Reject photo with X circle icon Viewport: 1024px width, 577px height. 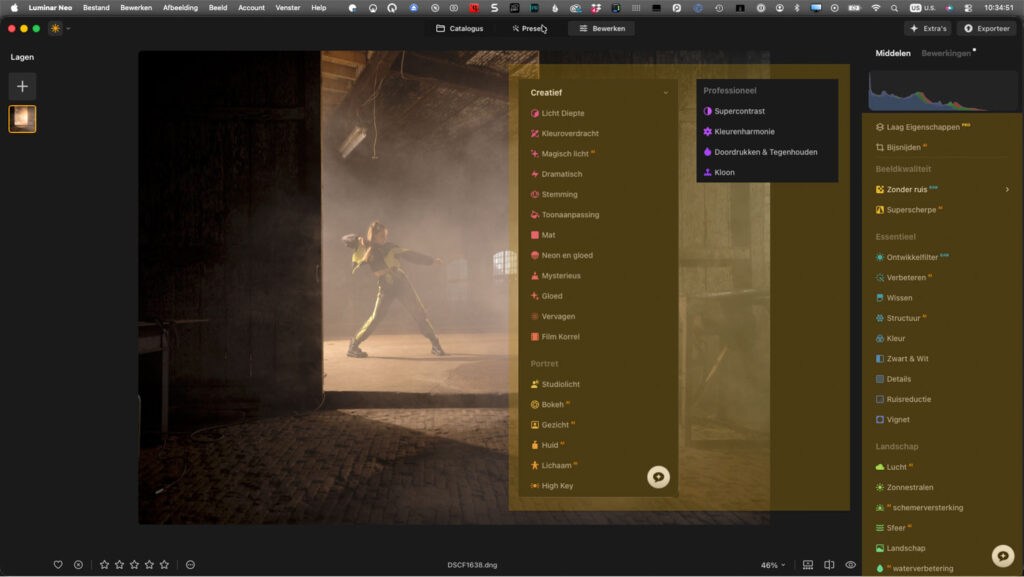click(x=78, y=565)
